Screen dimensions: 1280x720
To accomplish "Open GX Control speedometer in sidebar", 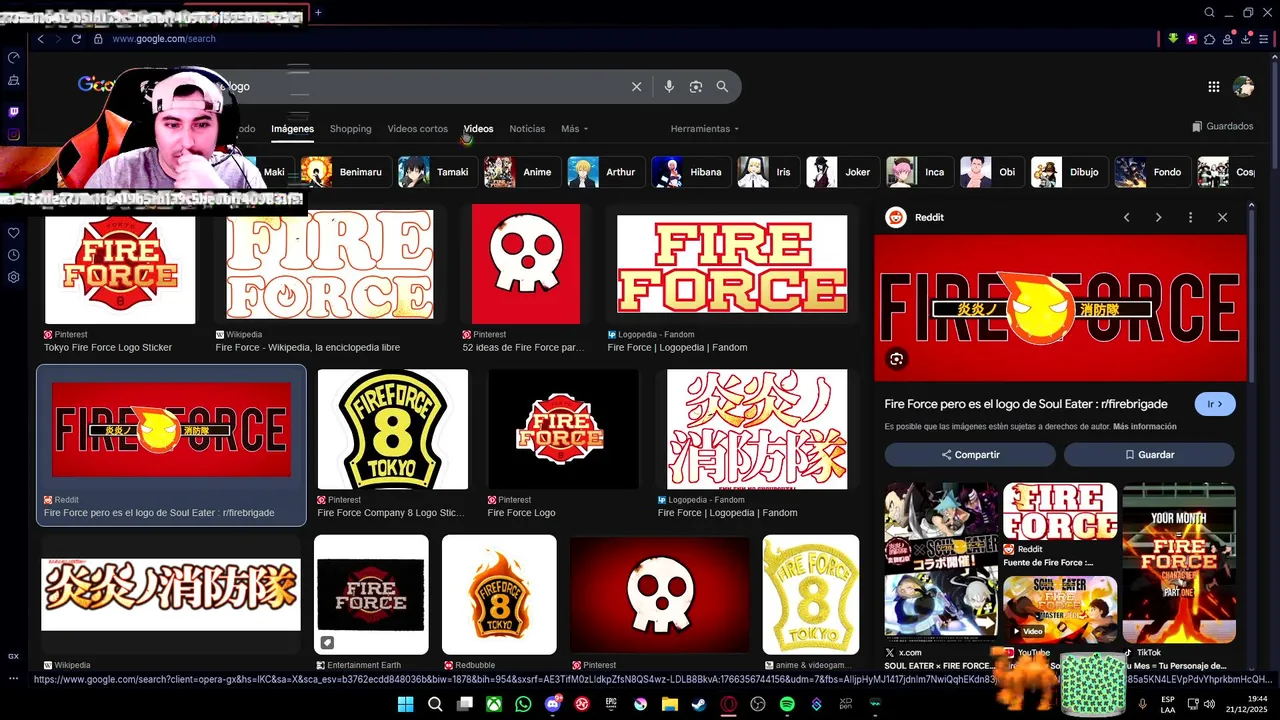I will pyautogui.click(x=13, y=57).
